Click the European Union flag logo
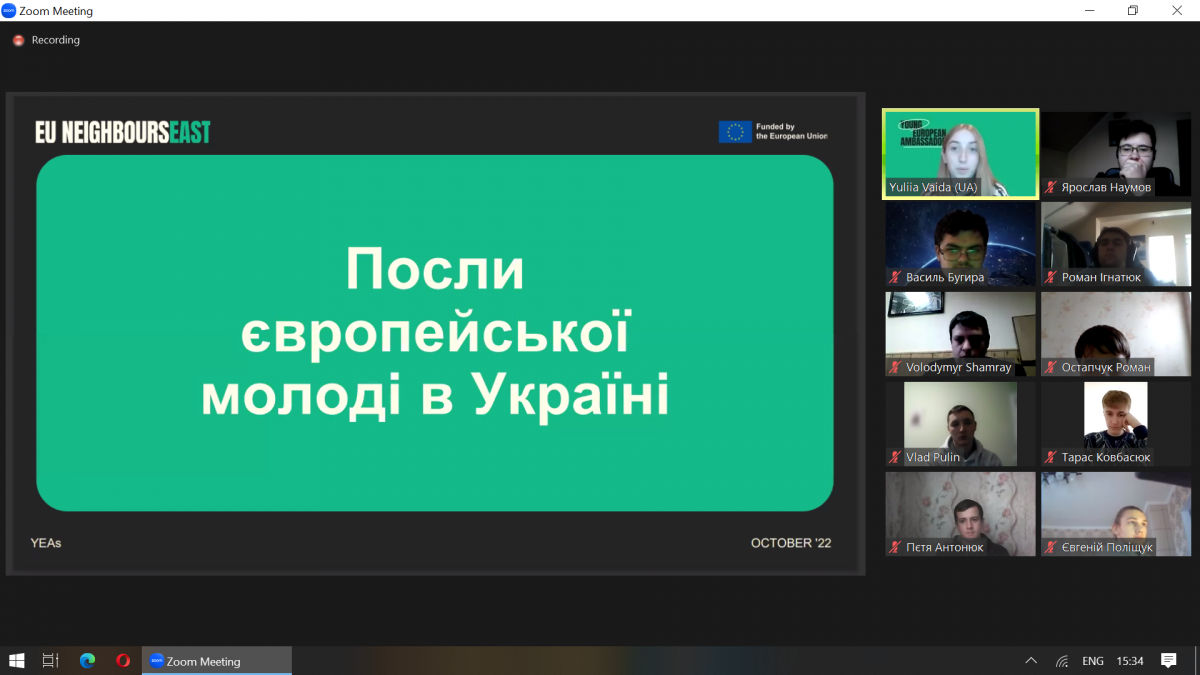Viewport: 1200px width, 675px height. 735,132
